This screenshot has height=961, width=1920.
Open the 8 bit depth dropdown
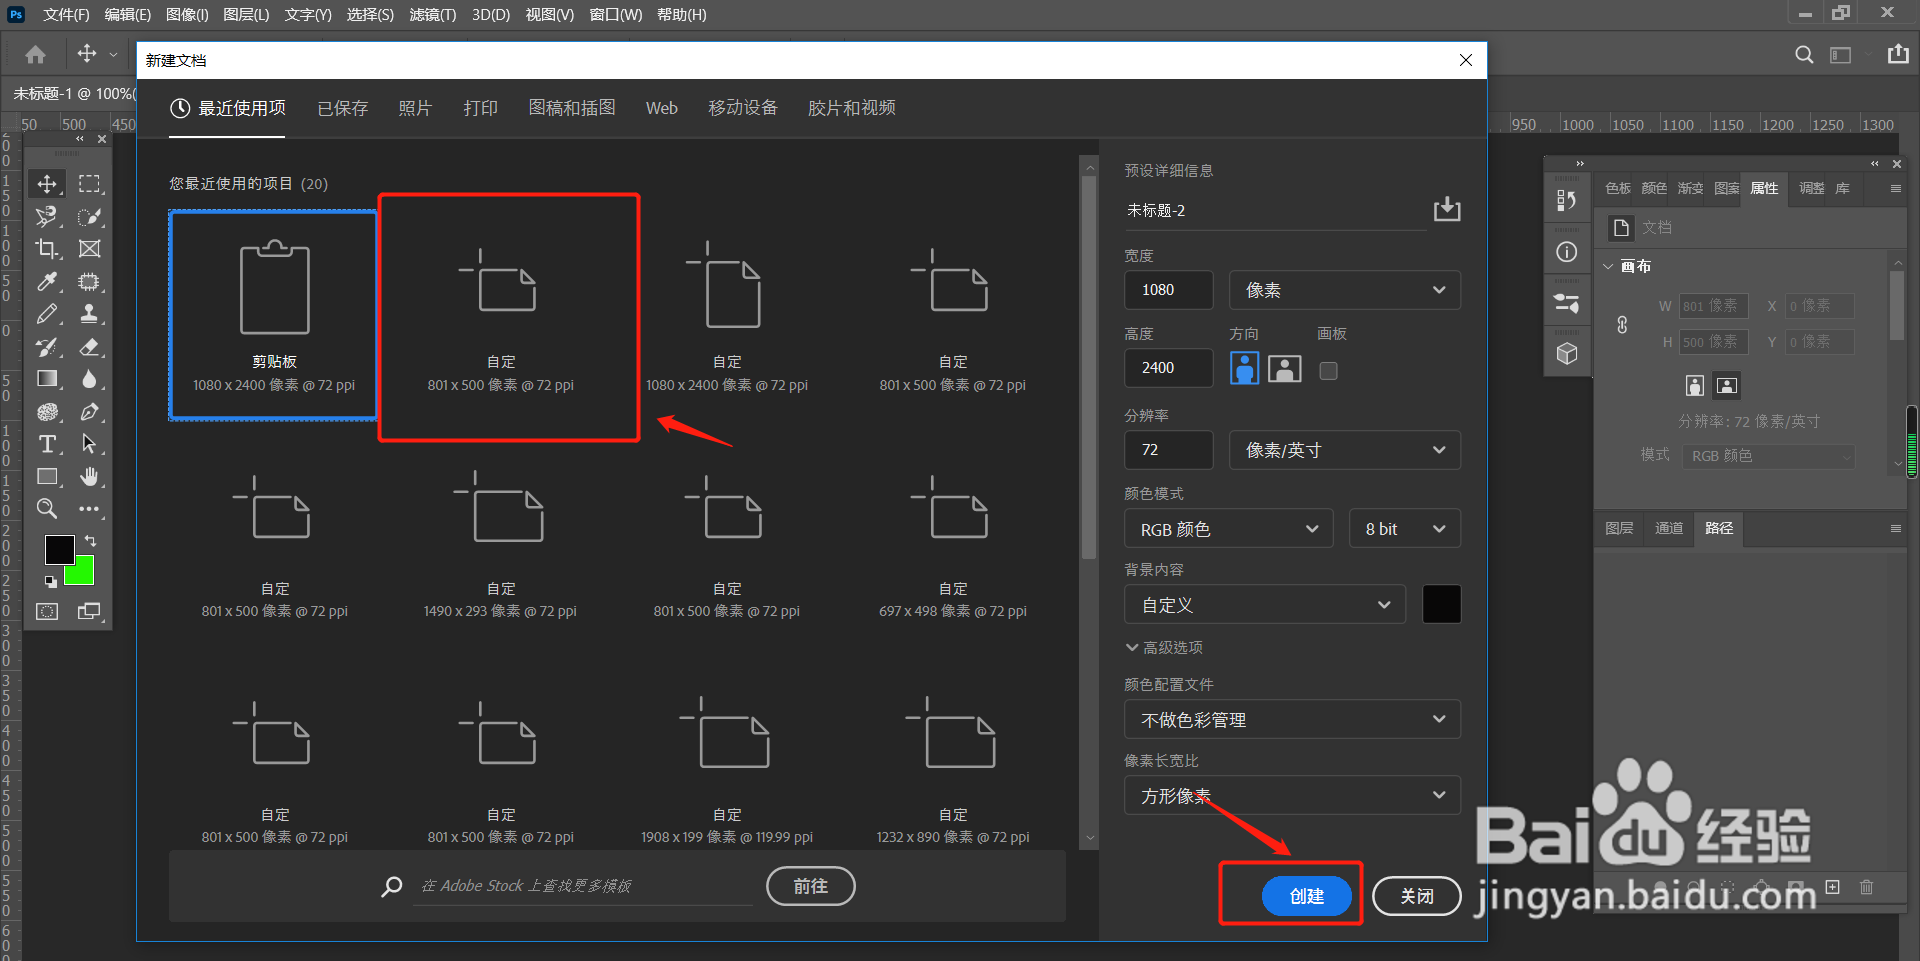[1404, 529]
